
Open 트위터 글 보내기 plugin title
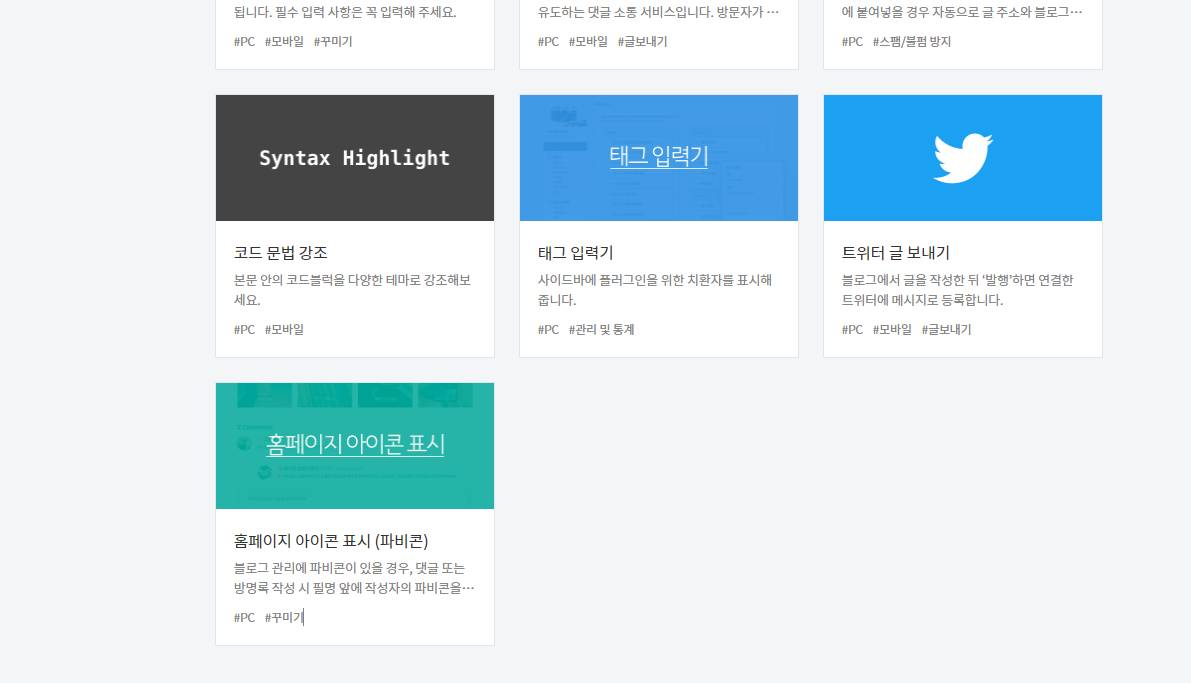tap(896, 252)
